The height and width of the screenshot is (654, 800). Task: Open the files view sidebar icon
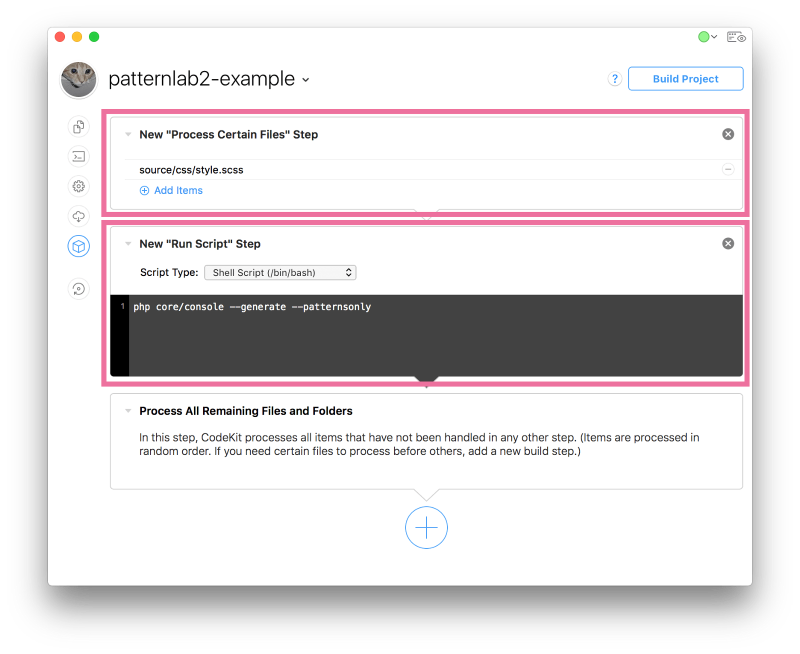[x=79, y=127]
